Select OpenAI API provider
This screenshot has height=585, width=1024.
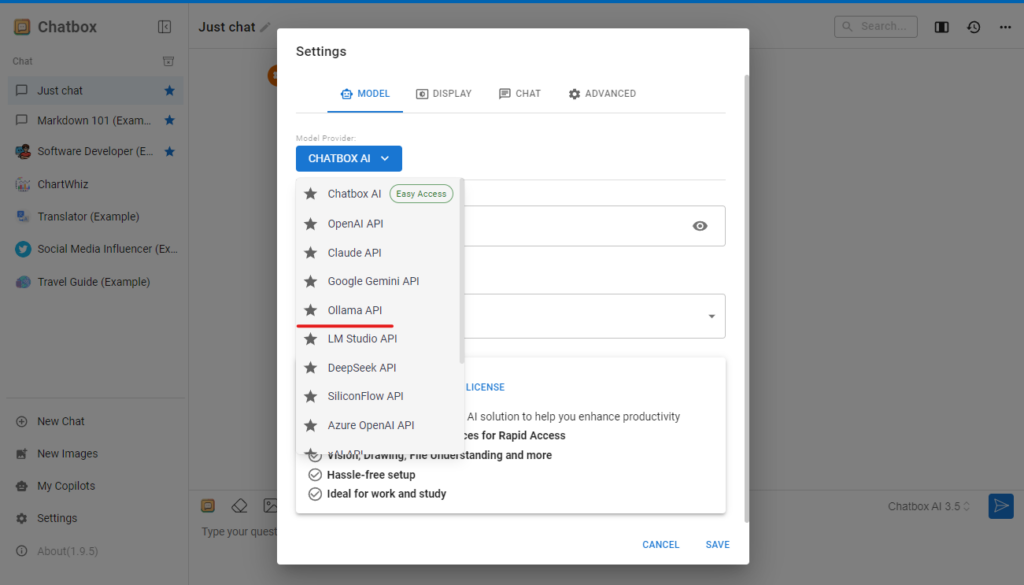click(x=379, y=224)
